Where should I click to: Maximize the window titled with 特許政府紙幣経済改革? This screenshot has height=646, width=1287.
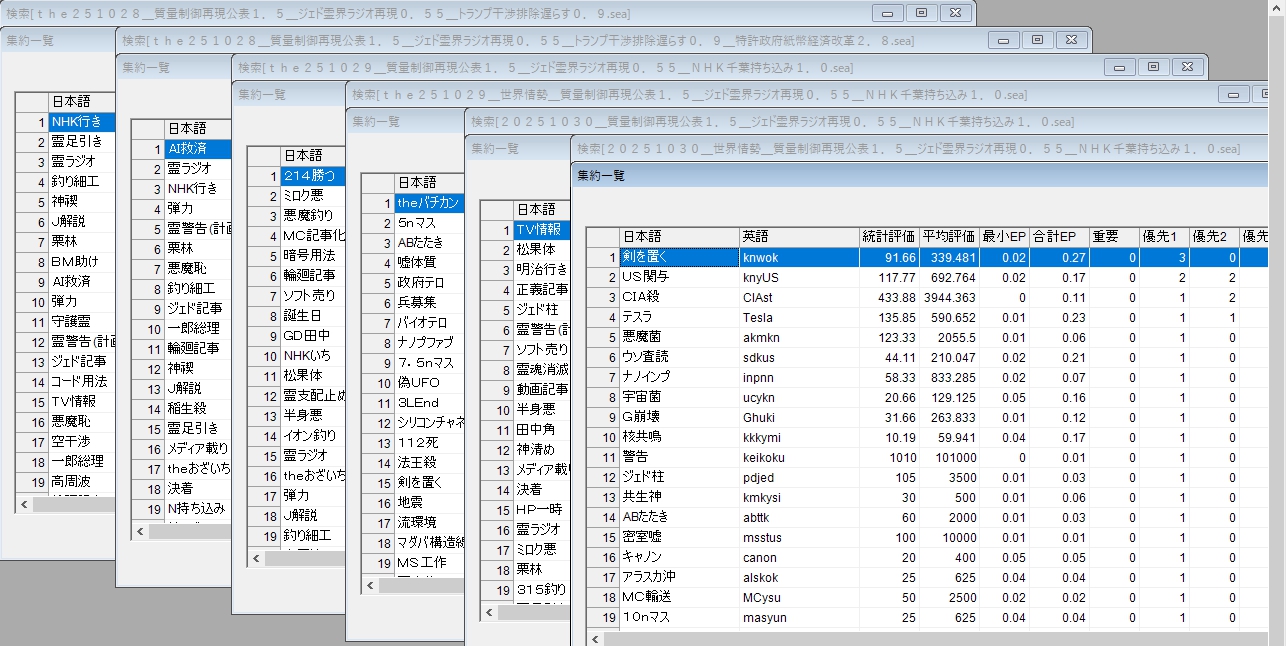point(1037,40)
